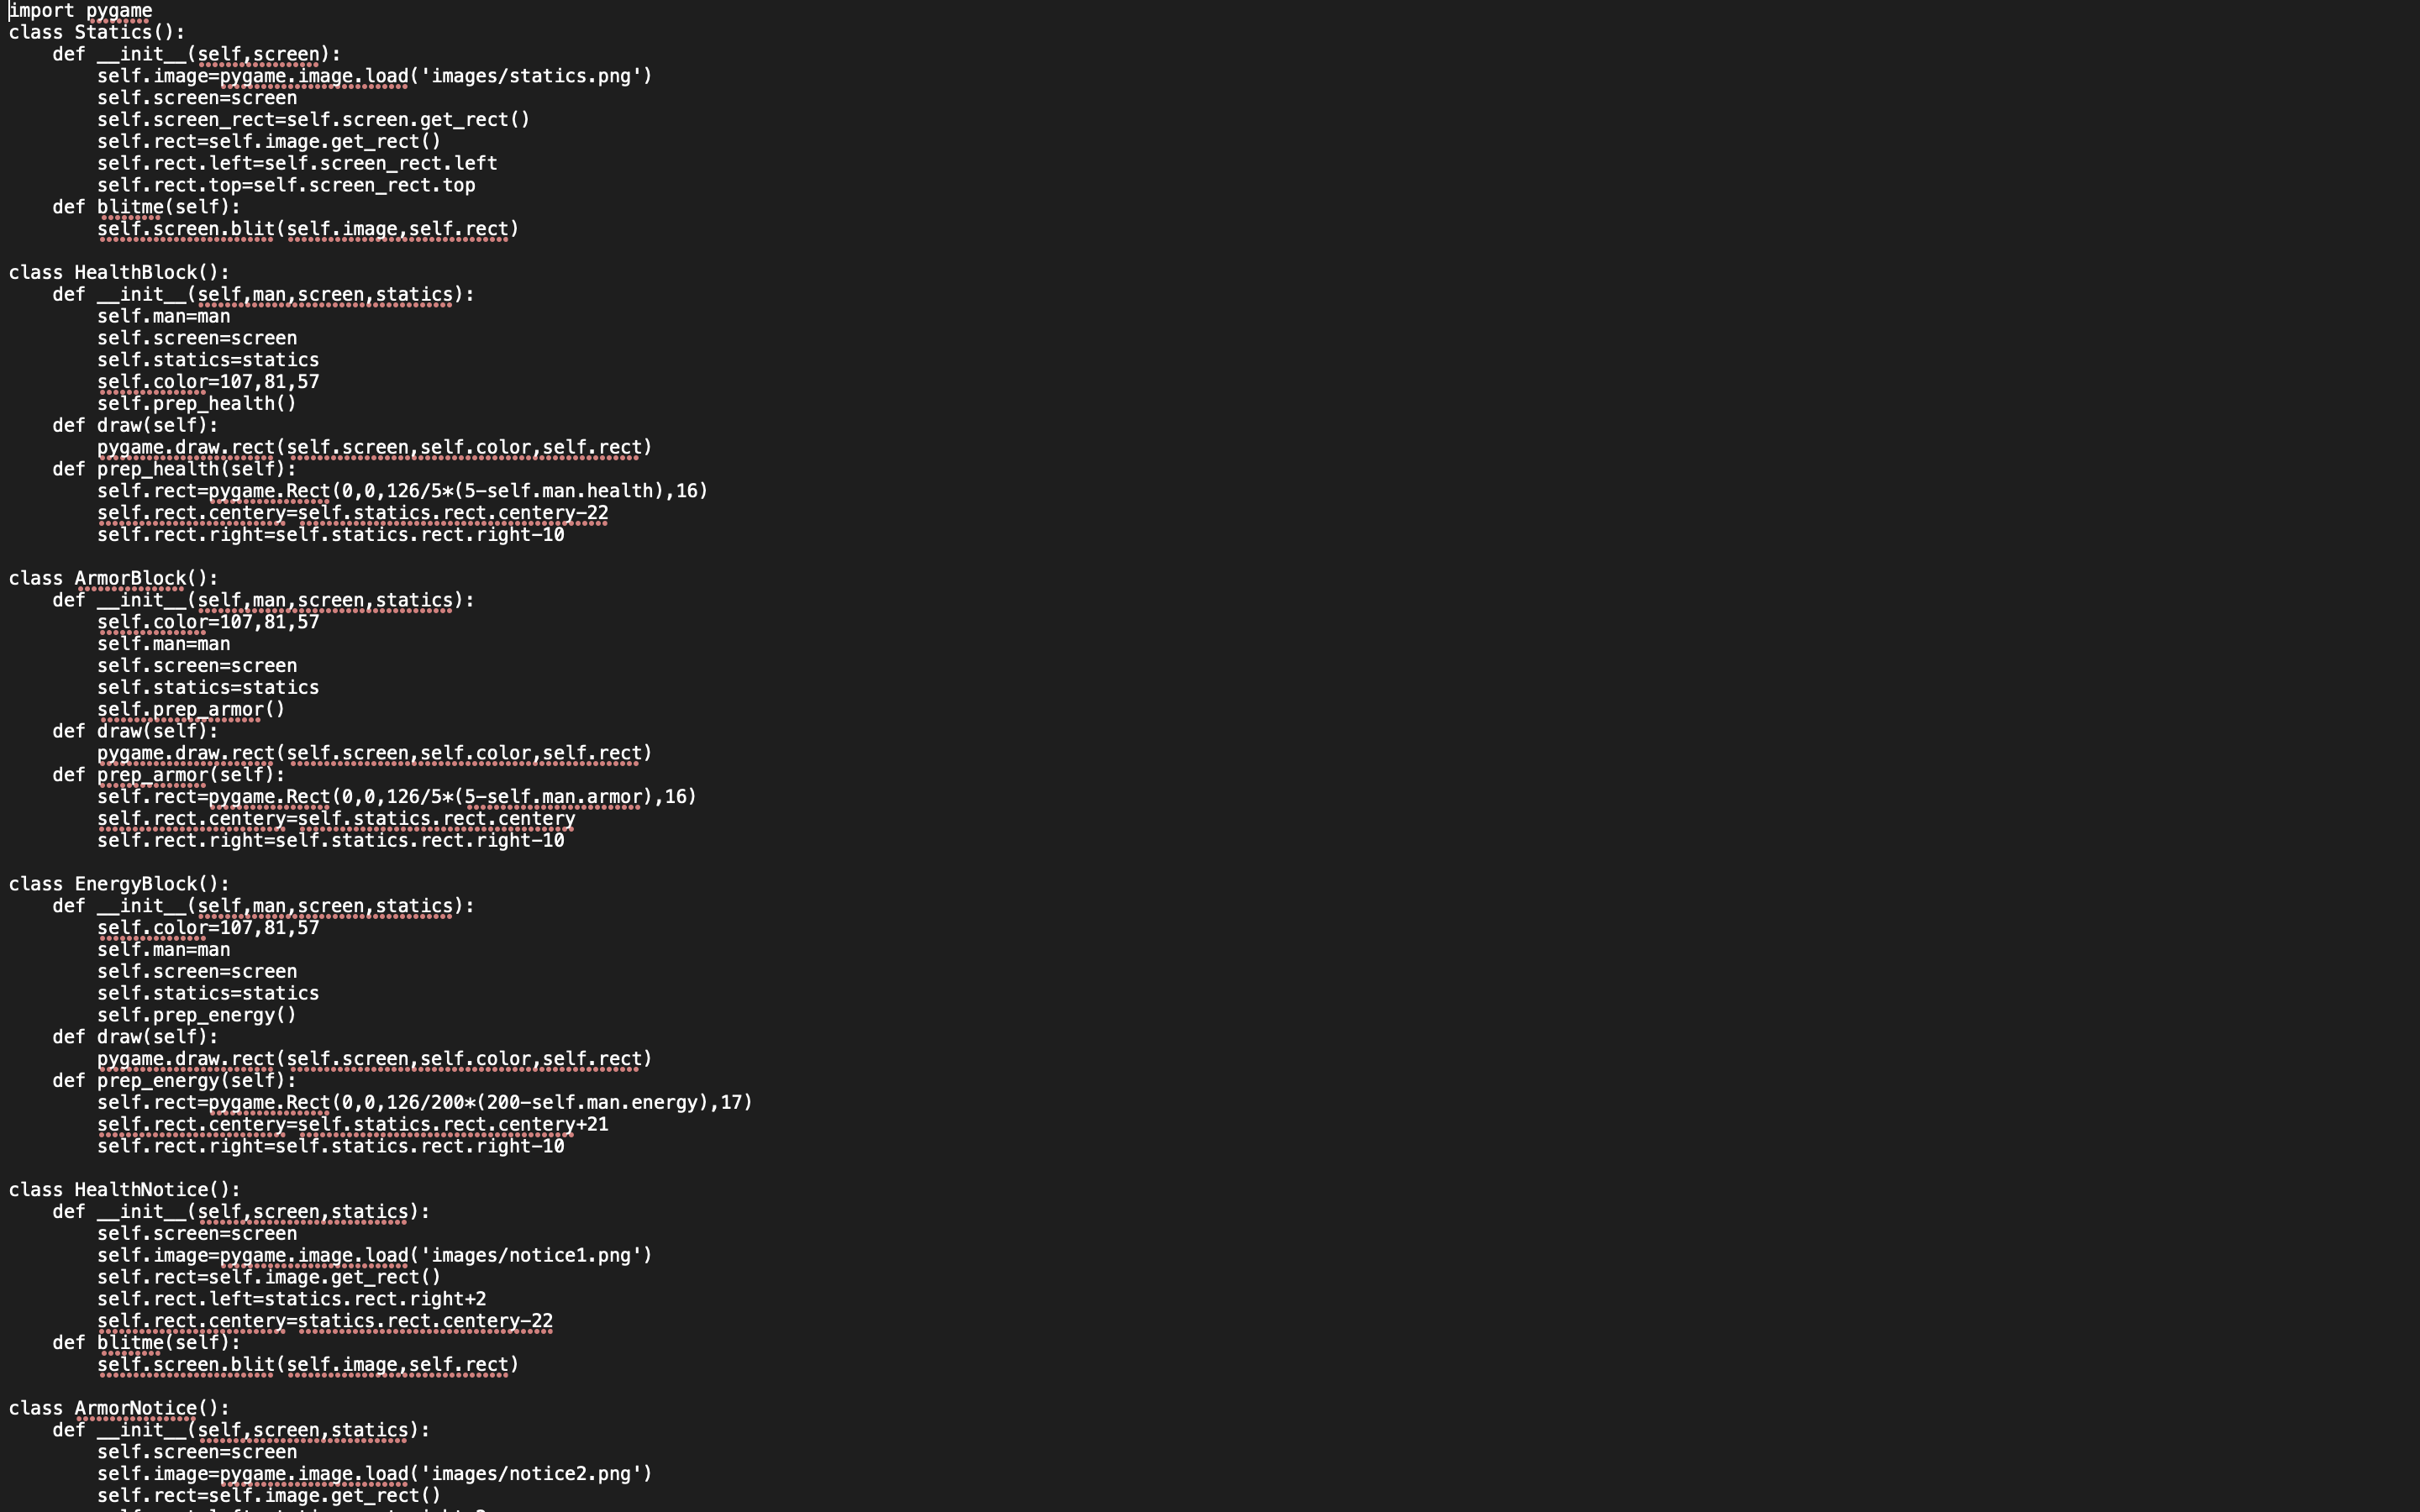Viewport: 2420px width, 1512px height.
Task: Click 'def prep_energy(self):' line
Action: coord(175,1081)
